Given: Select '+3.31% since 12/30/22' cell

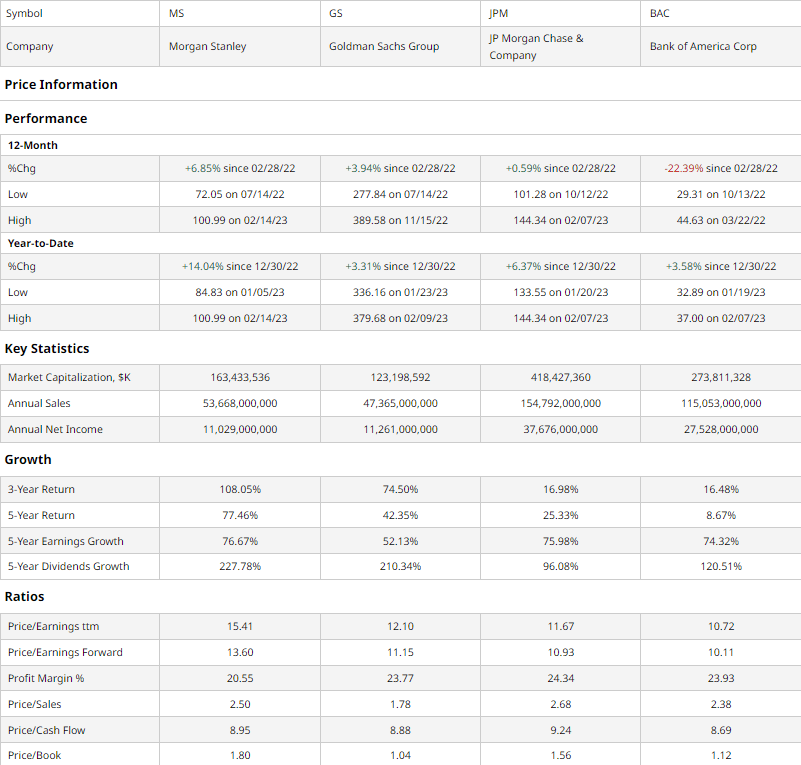Looking at the screenshot, I should (x=400, y=267).
